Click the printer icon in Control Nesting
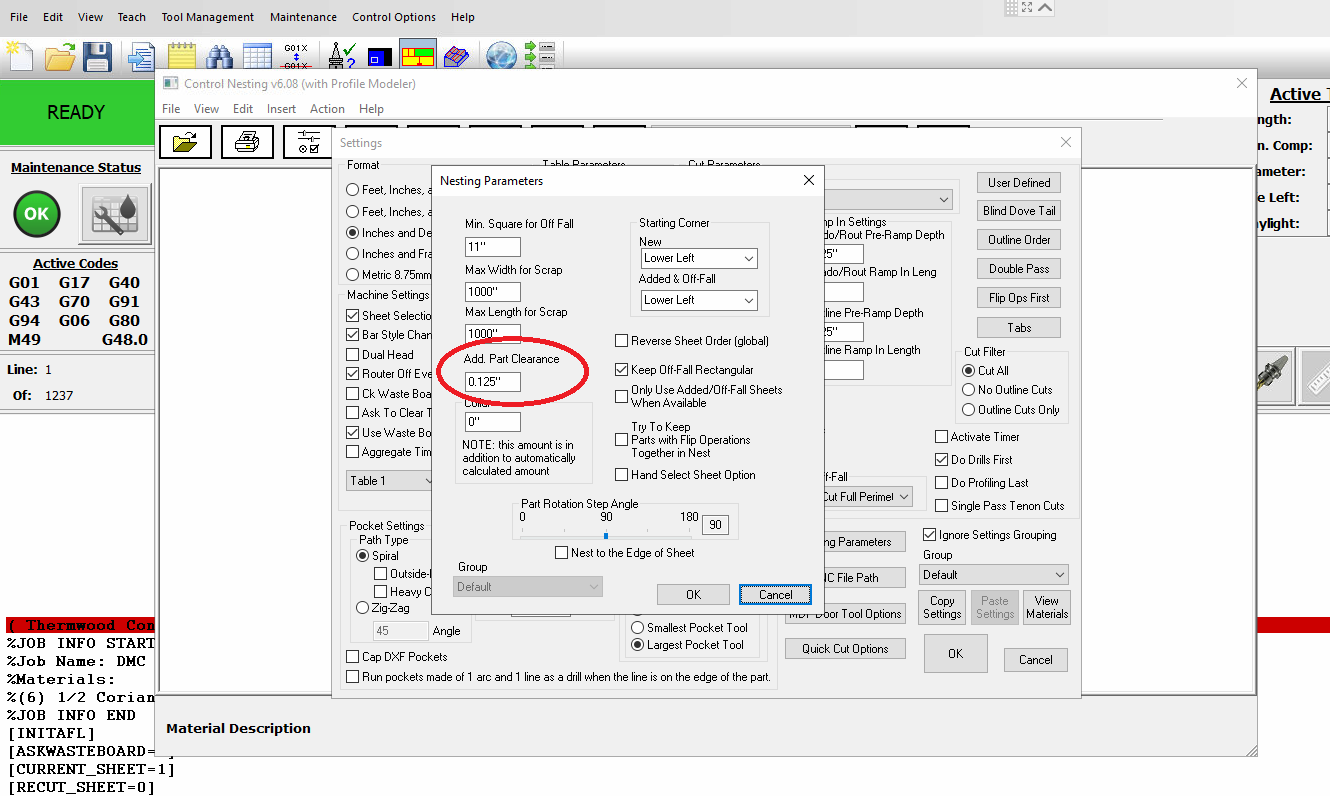 click(247, 142)
